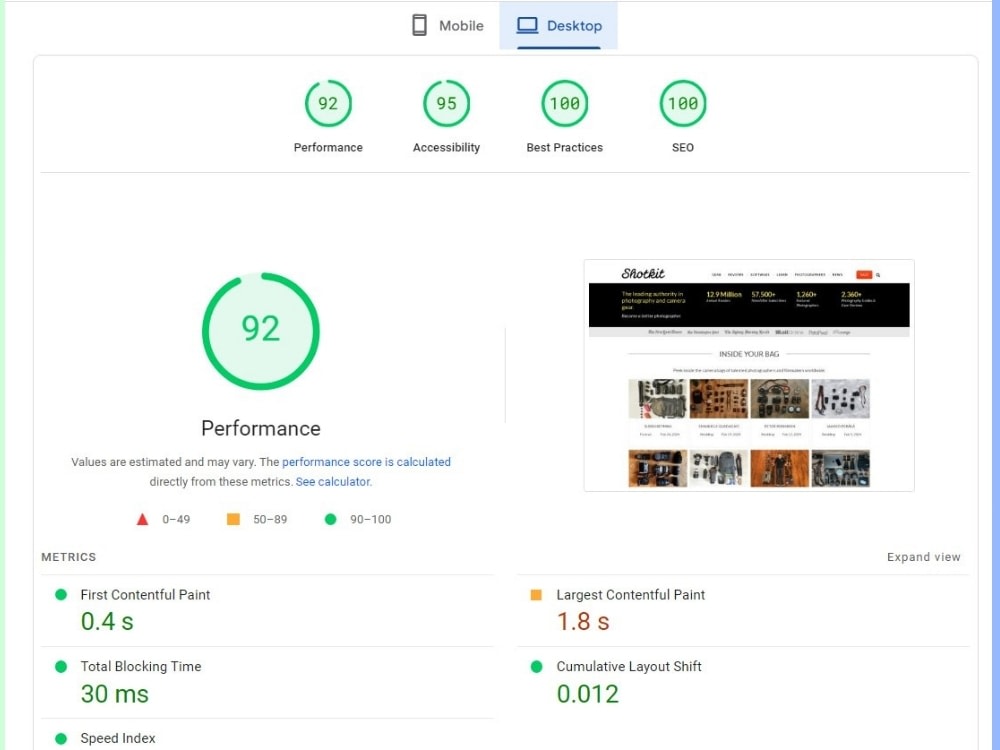The height and width of the screenshot is (750, 1000).
Task: Click the orange square 50–89 legend icon
Action: point(233,519)
